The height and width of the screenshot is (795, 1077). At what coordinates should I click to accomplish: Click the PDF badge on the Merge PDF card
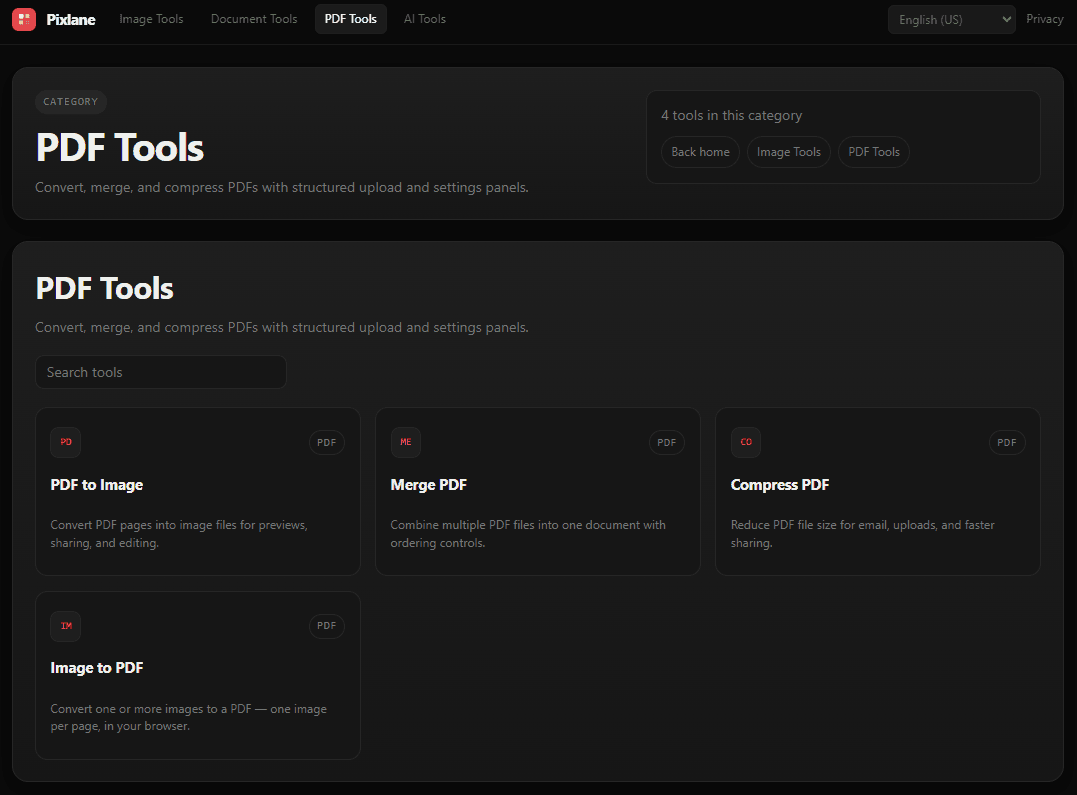[x=666, y=442]
